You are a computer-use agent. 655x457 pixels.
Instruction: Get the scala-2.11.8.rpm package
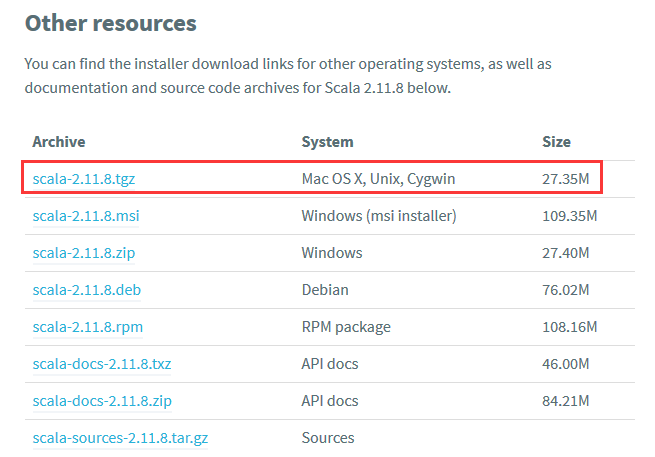pyautogui.click(x=88, y=327)
